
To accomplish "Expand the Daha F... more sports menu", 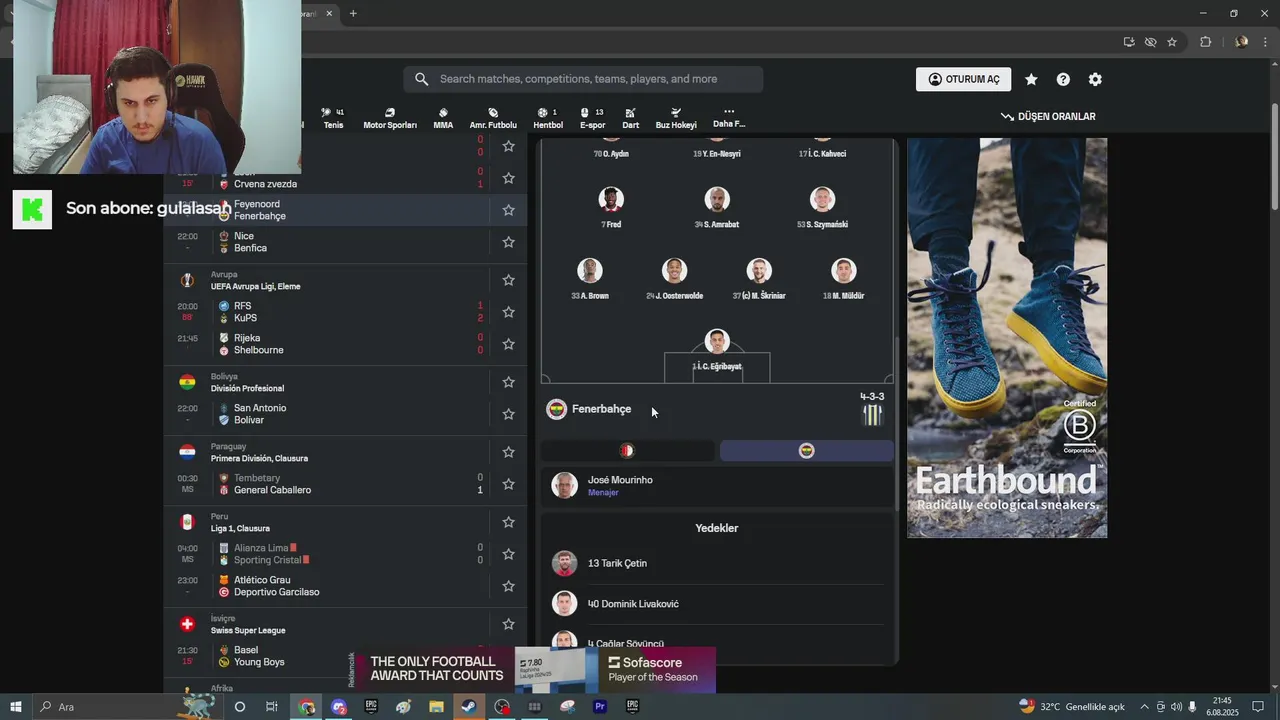I will [729, 118].
